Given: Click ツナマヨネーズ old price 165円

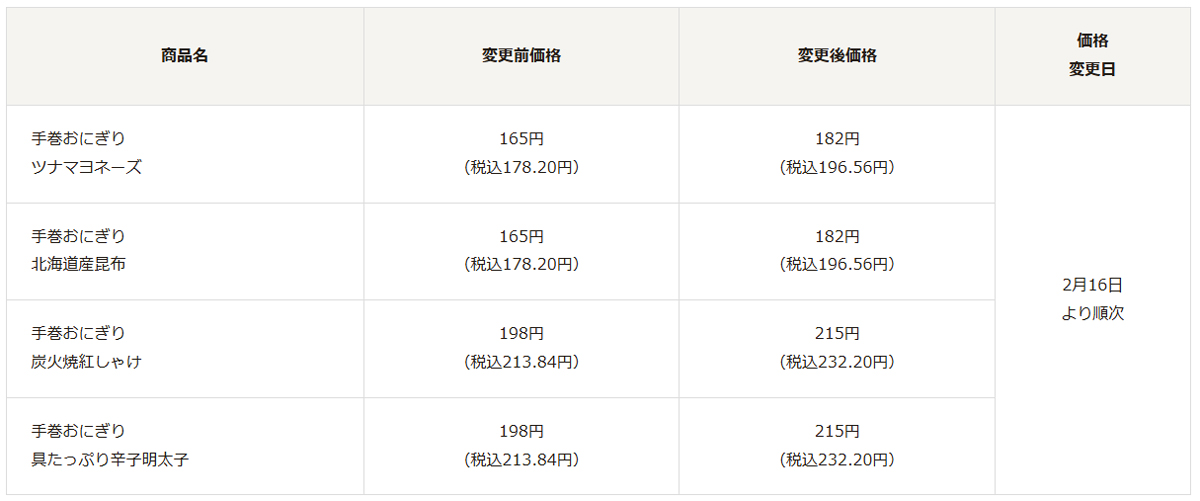Looking at the screenshot, I should [x=521, y=139].
